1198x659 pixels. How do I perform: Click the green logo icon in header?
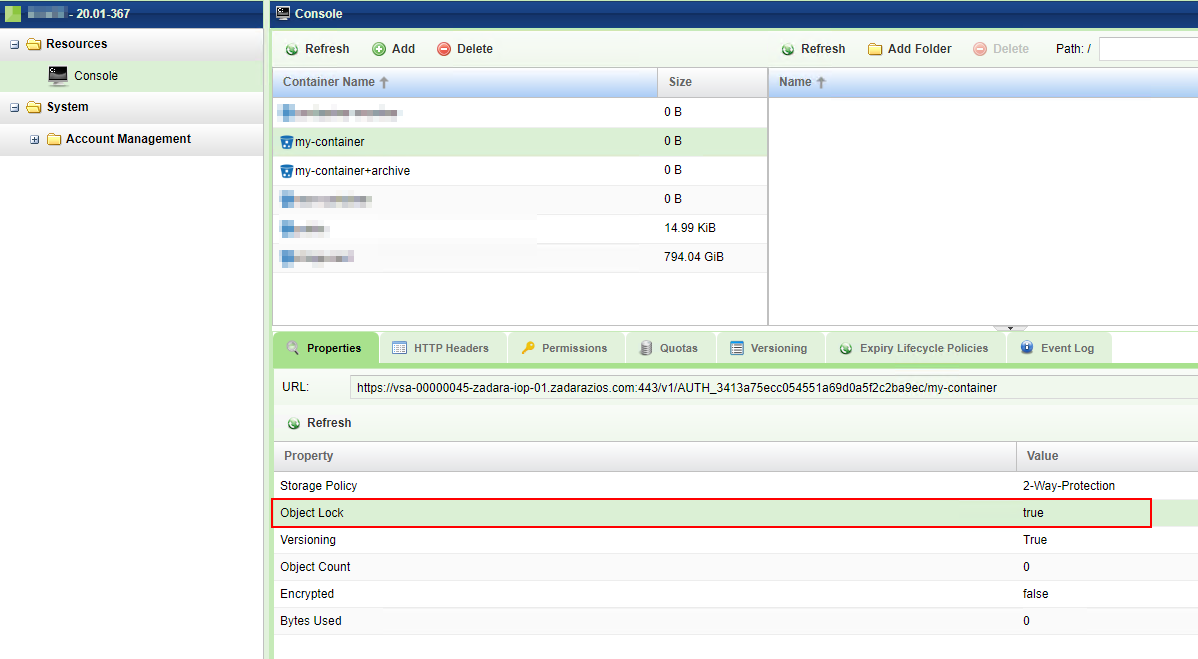(13, 14)
